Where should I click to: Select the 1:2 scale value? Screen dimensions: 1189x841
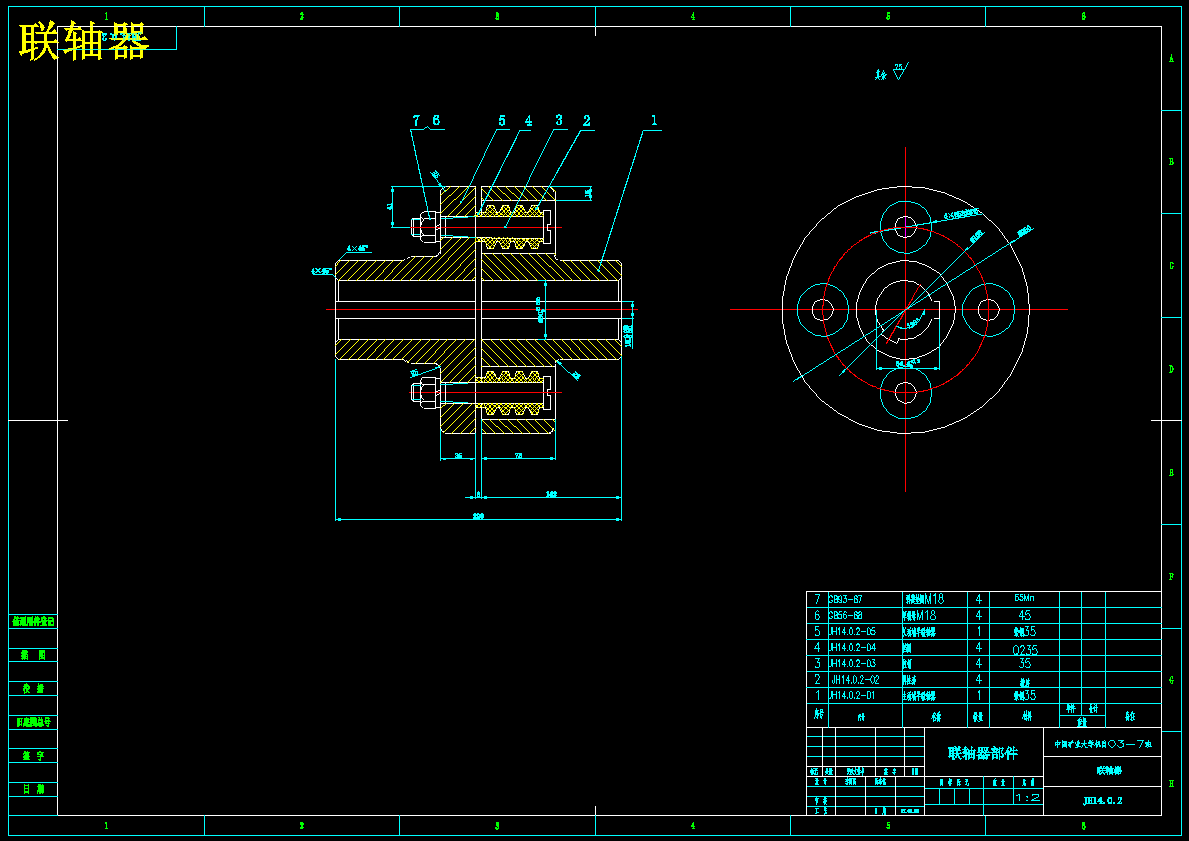click(x=1027, y=797)
